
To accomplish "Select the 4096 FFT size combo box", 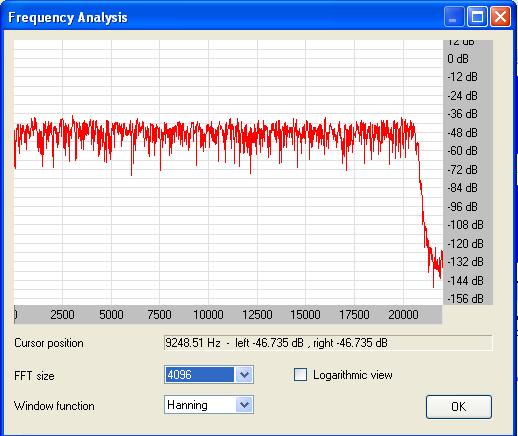I will click(x=209, y=375).
